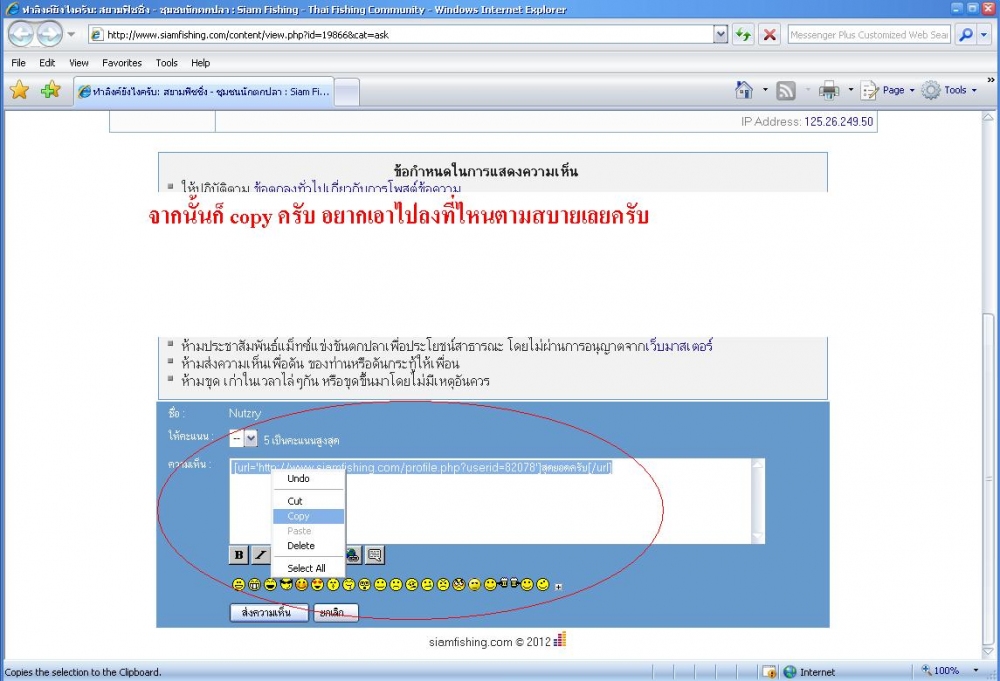Screen dimensions: 1000x681
Task: Insert the heart-eyes emoticon
Action: click(318, 584)
